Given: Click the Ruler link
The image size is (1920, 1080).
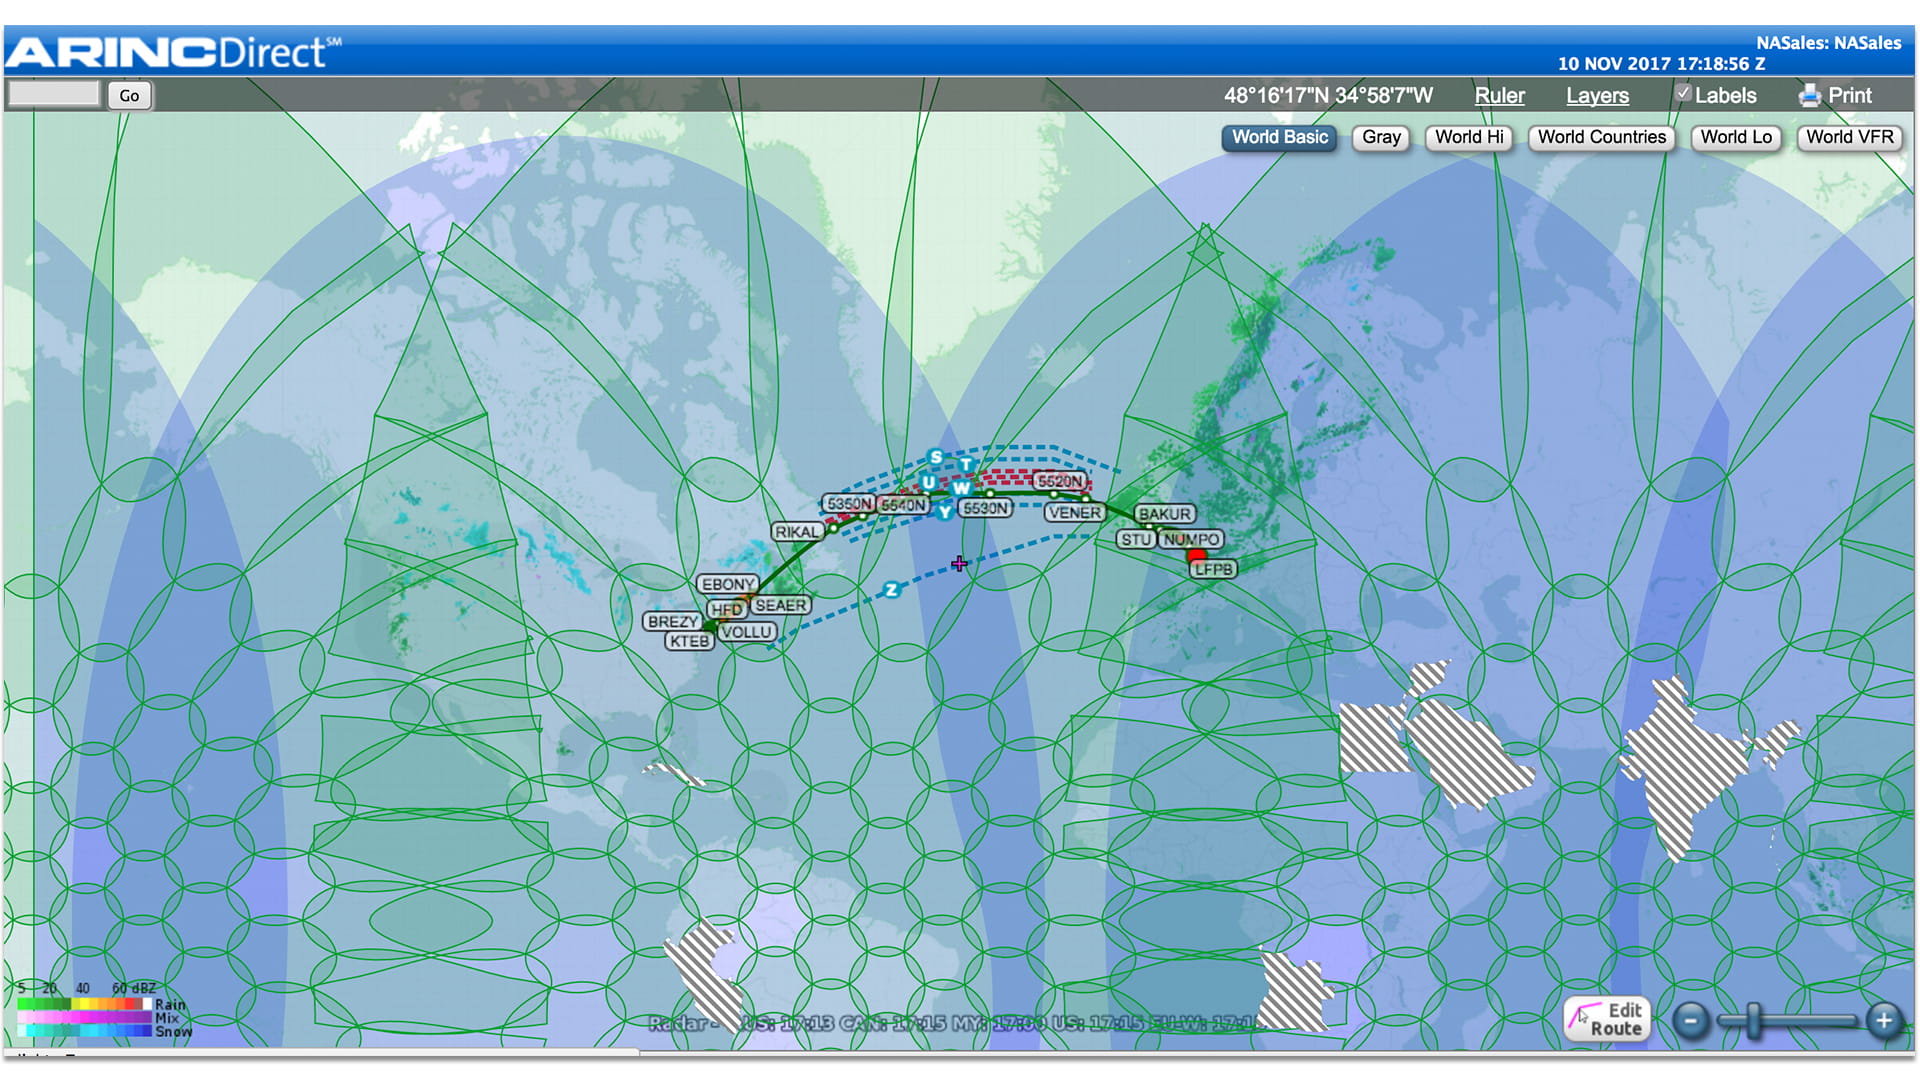Looking at the screenshot, I should click(x=1499, y=95).
